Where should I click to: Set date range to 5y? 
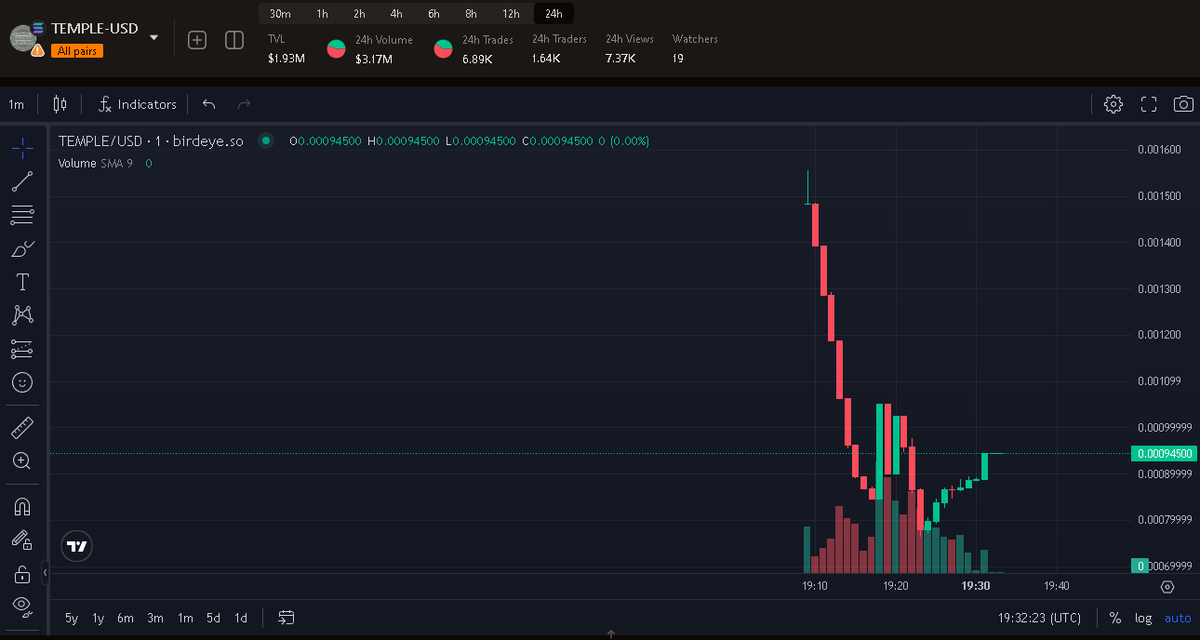[72, 618]
